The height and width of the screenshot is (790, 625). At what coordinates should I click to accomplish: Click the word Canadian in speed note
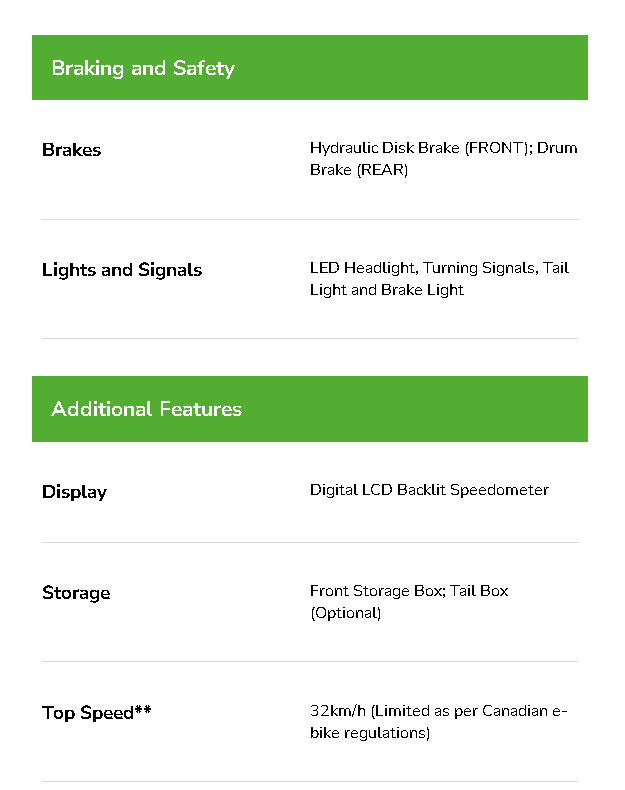(515, 711)
